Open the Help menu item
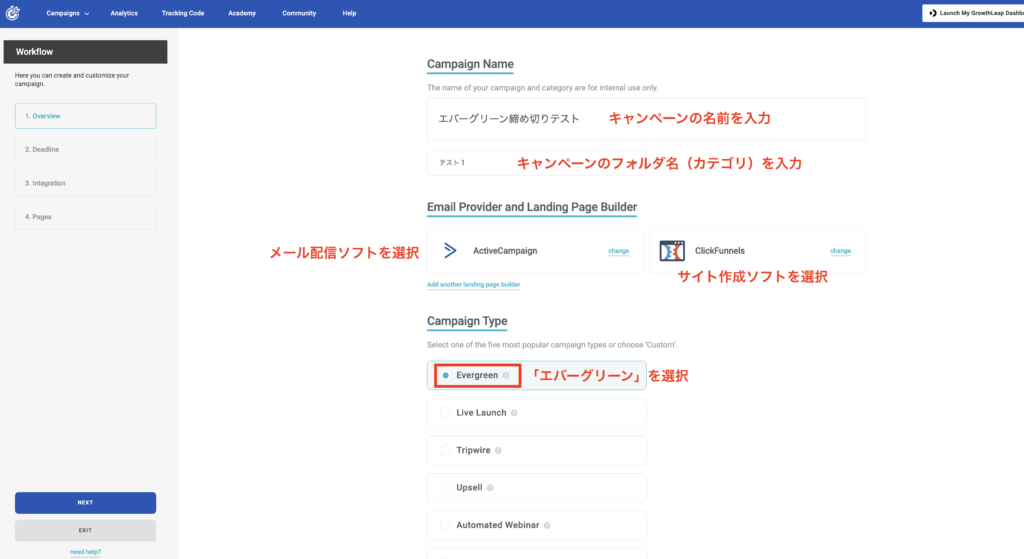Screen dimensions: 1024x559 (x=349, y=13)
